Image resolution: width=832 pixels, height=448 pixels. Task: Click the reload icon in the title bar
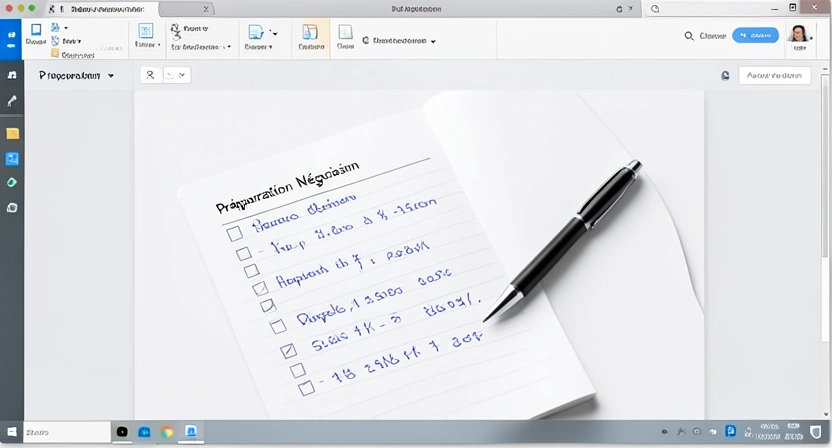[619, 9]
